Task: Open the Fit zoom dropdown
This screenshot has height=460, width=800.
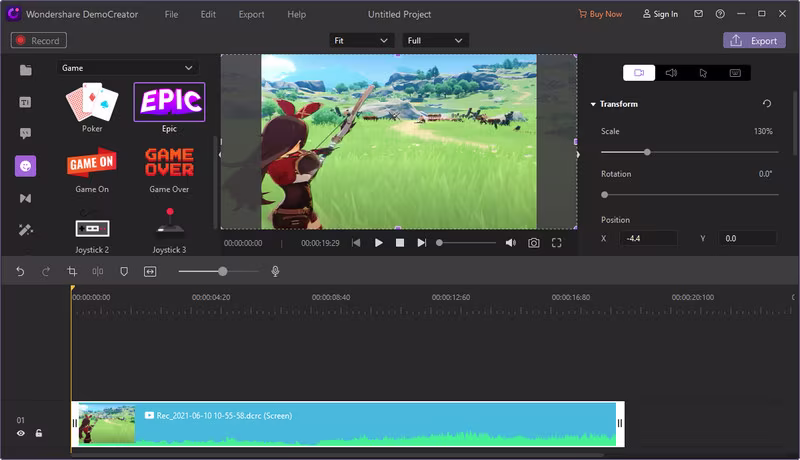Action: [x=362, y=40]
